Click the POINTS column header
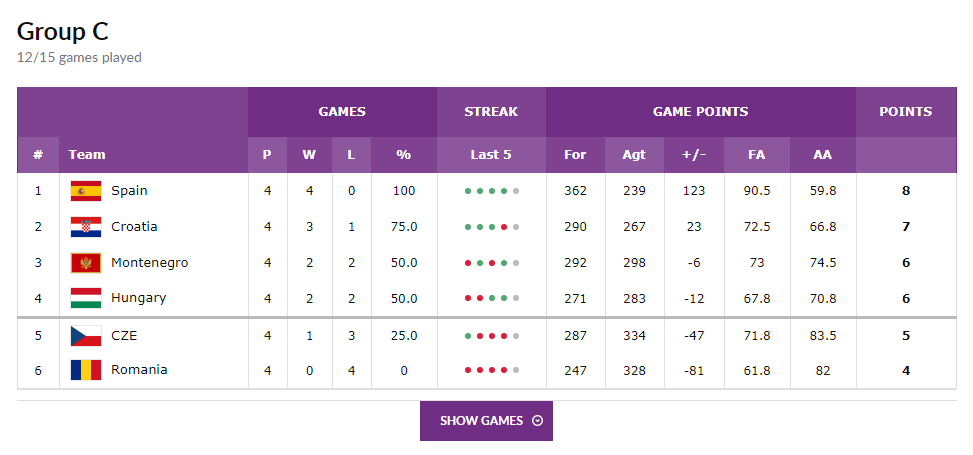 pyautogui.click(x=905, y=112)
